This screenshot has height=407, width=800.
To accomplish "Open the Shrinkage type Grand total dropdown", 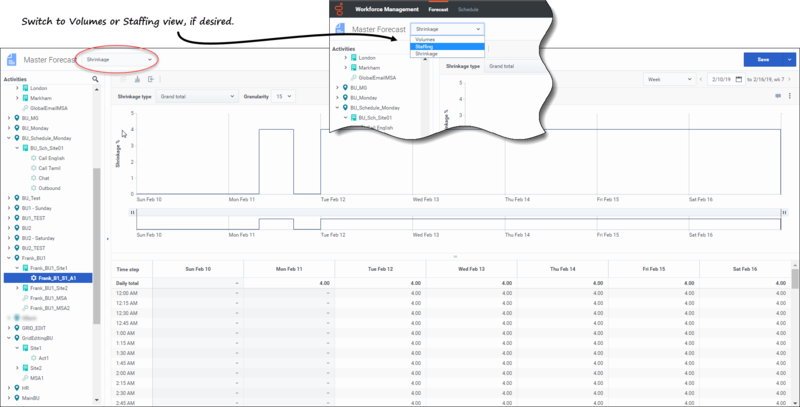I will [x=196, y=97].
